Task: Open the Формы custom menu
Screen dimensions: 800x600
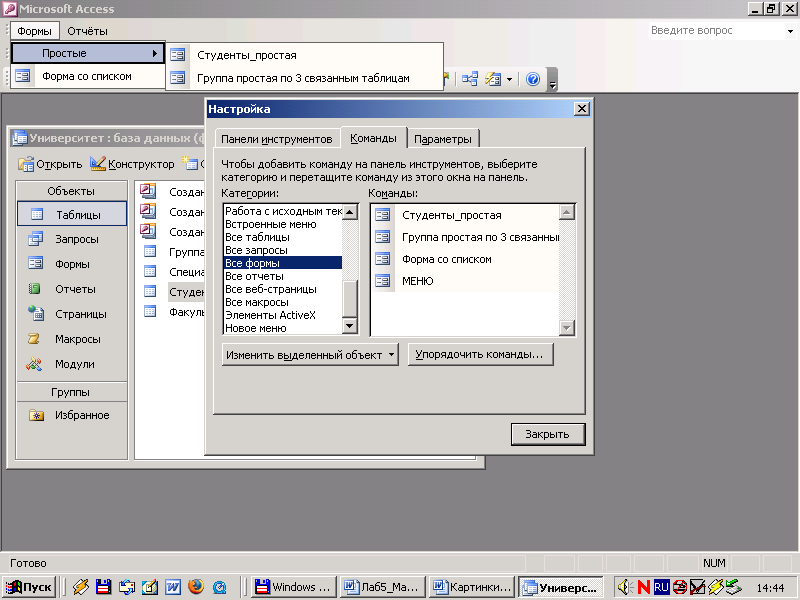Action: 35,31
